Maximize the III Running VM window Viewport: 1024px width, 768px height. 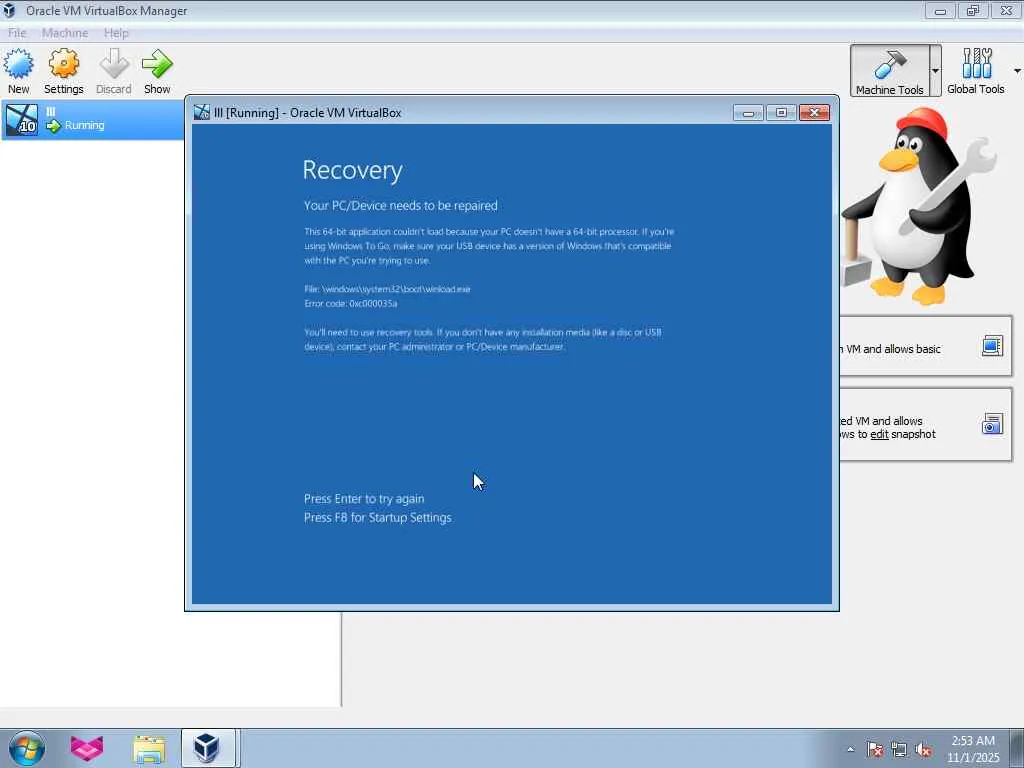pos(781,113)
